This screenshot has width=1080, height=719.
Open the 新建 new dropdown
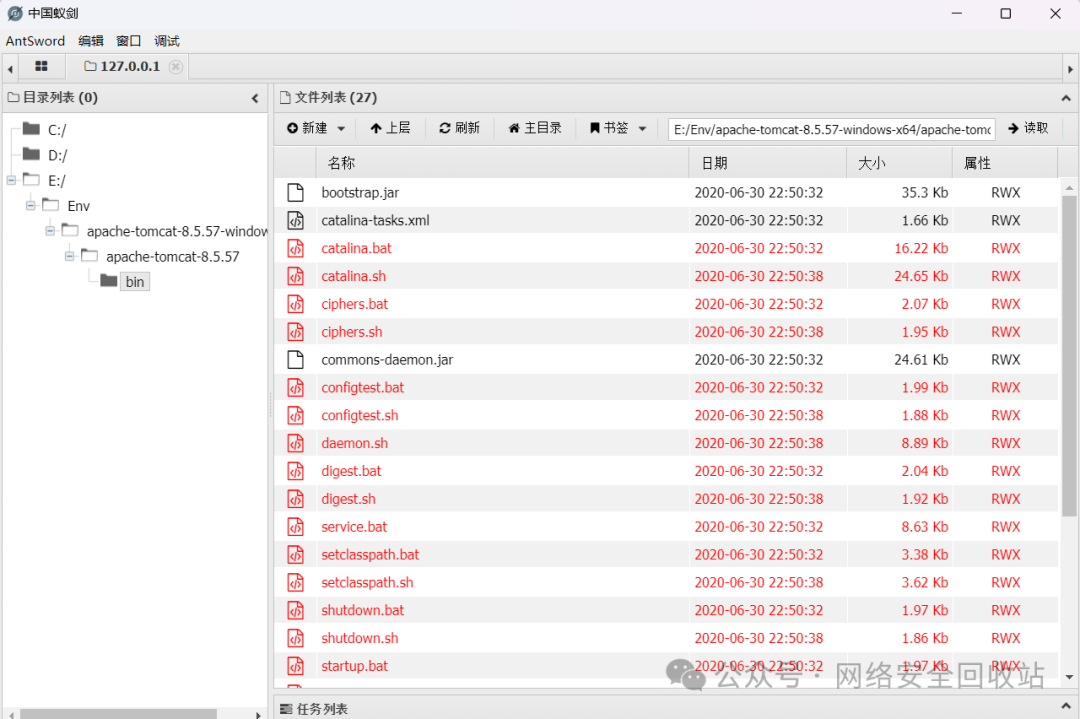(x=316, y=128)
